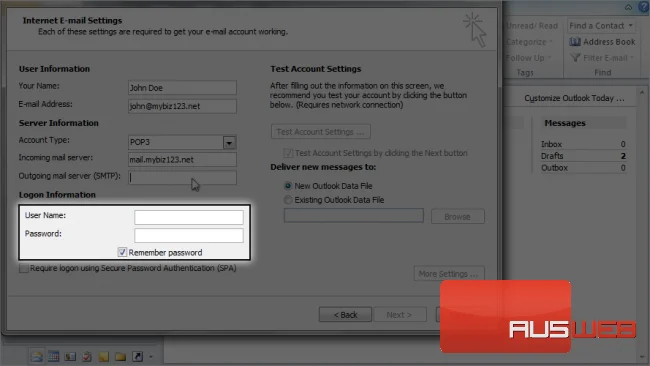The height and width of the screenshot is (366, 650).
Task: Open the Tasks view icon
Action: pos(87,356)
